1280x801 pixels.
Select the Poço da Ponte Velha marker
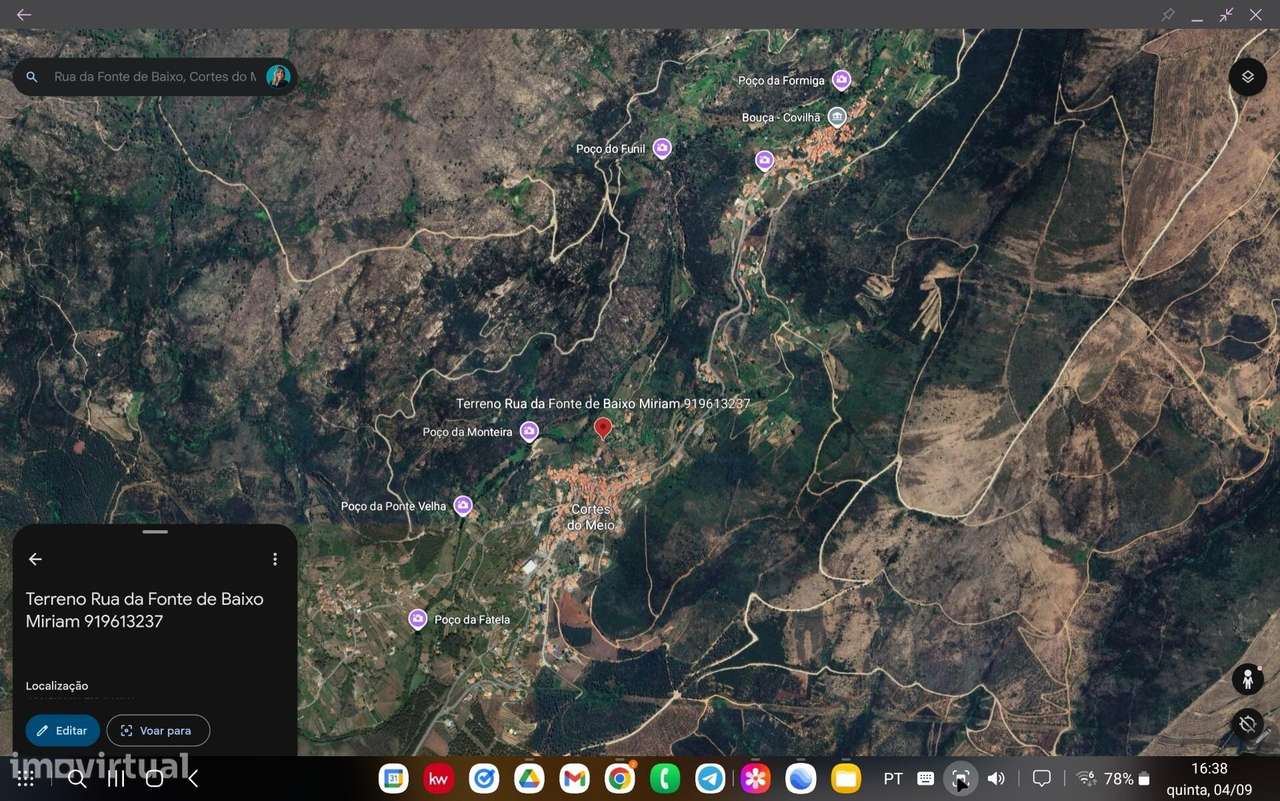click(x=463, y=506)
